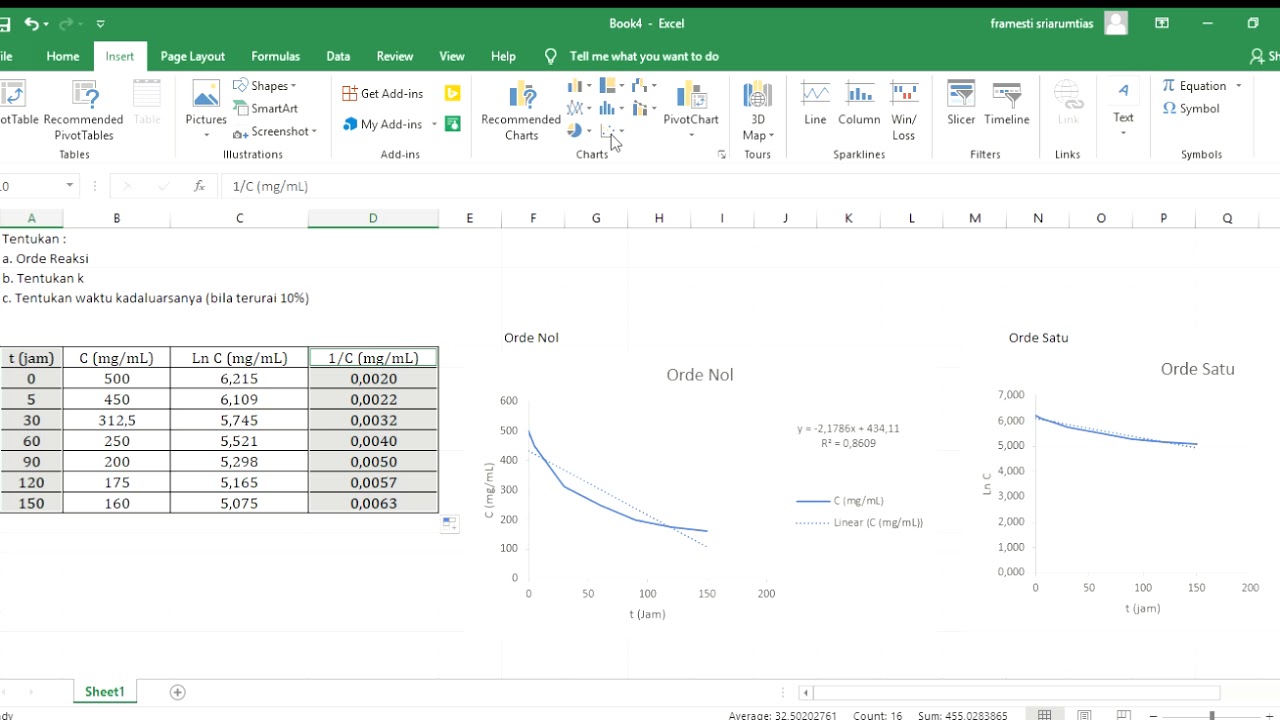The image size is (1280, 720).
Task: Open the Charts dialog launcher
Action: tap(721, 155)
